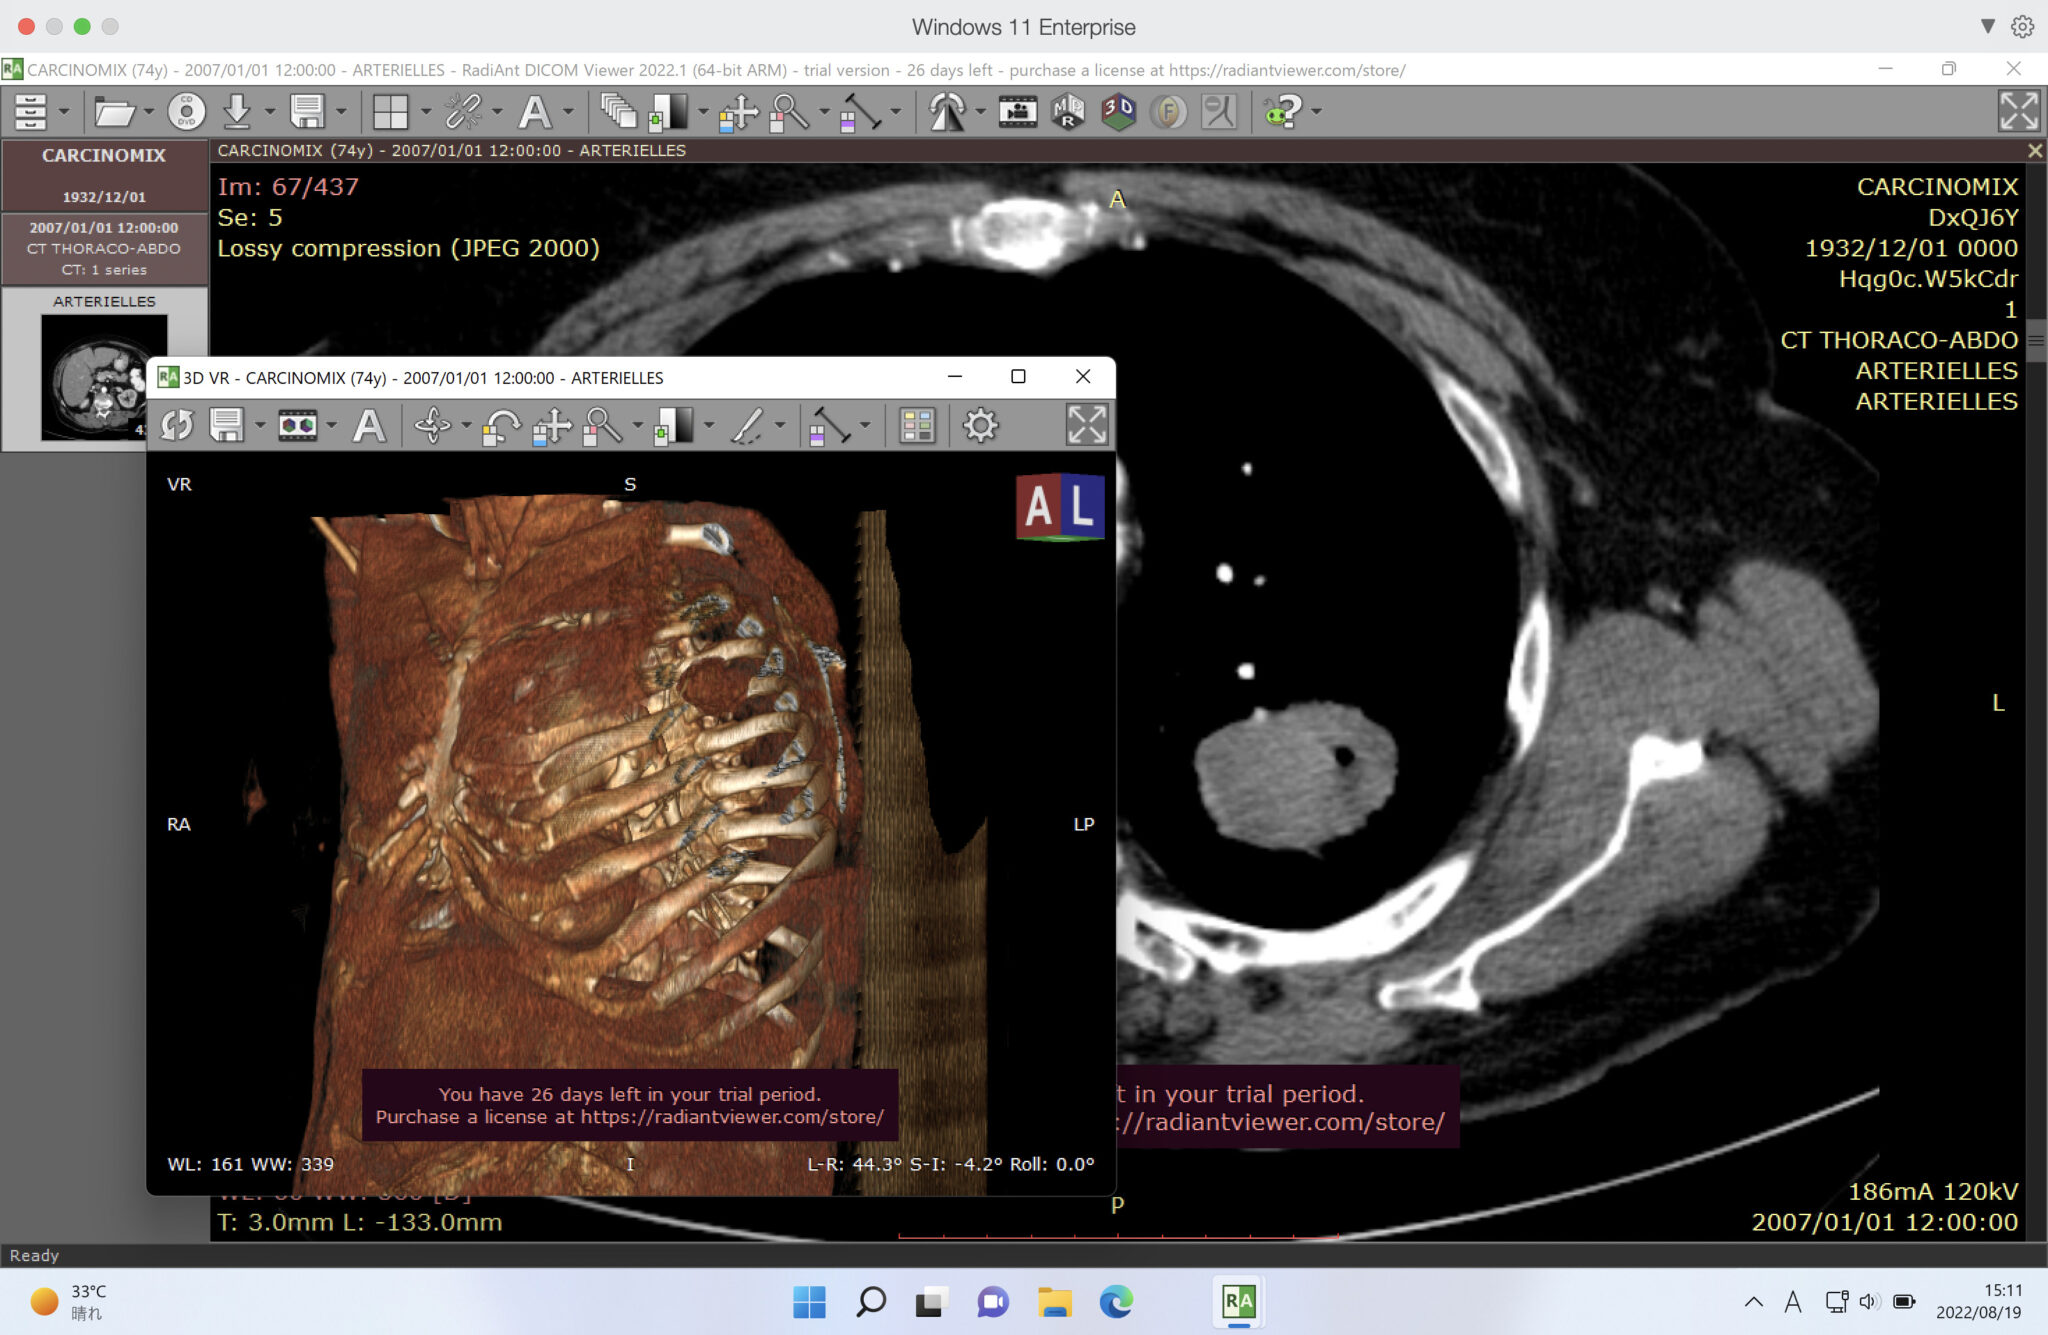Reset the 3D VR view
This screenshot has height=1335, width=2048.
coord(177,426)
